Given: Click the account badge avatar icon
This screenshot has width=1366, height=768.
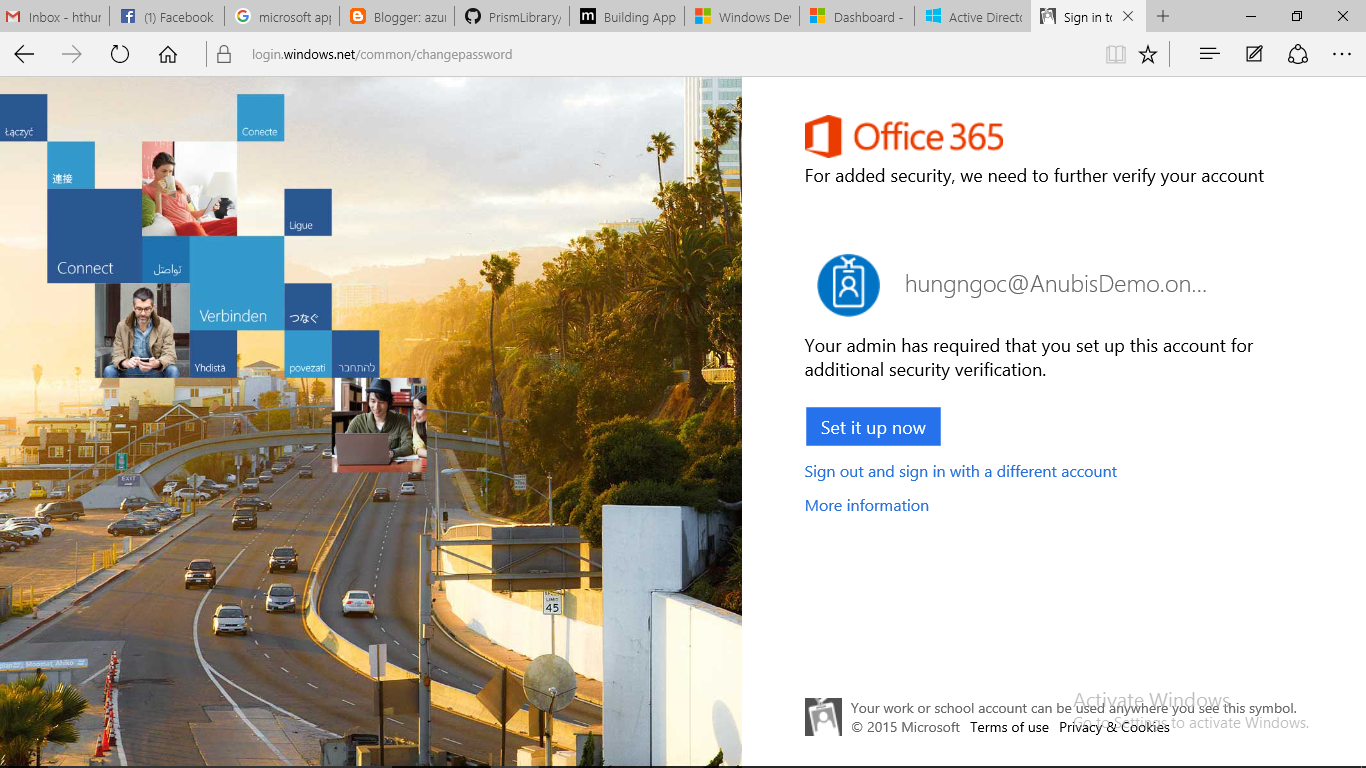Looking at the screenshot, I should click(x=848, y=285).
